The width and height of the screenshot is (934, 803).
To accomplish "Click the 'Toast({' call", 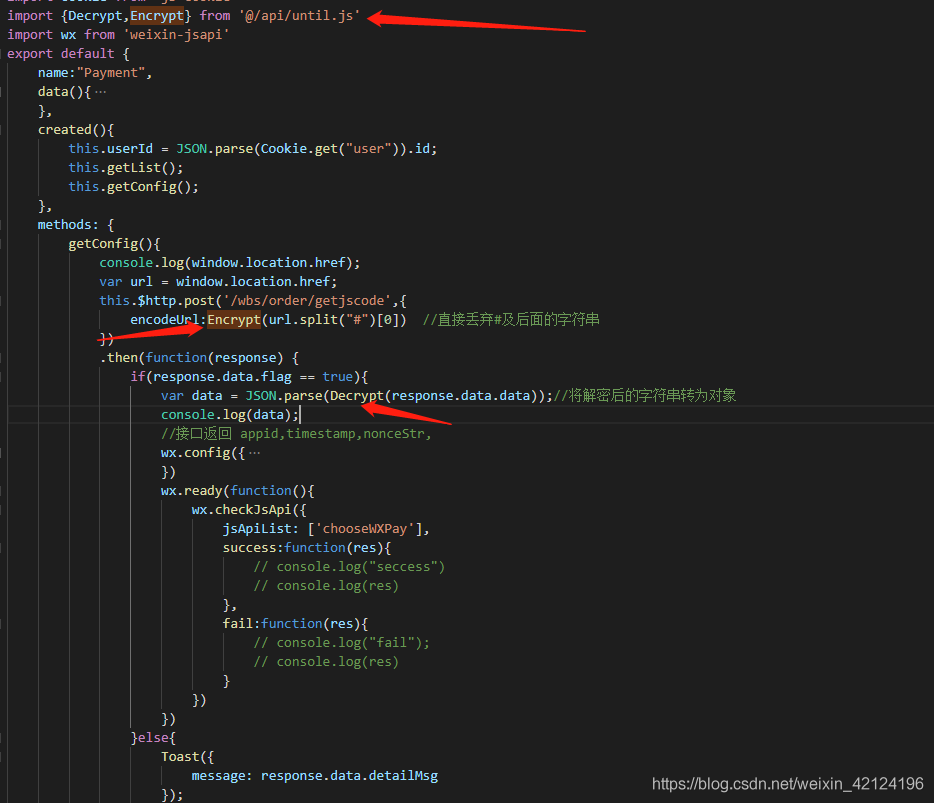I will pos(188,757).
